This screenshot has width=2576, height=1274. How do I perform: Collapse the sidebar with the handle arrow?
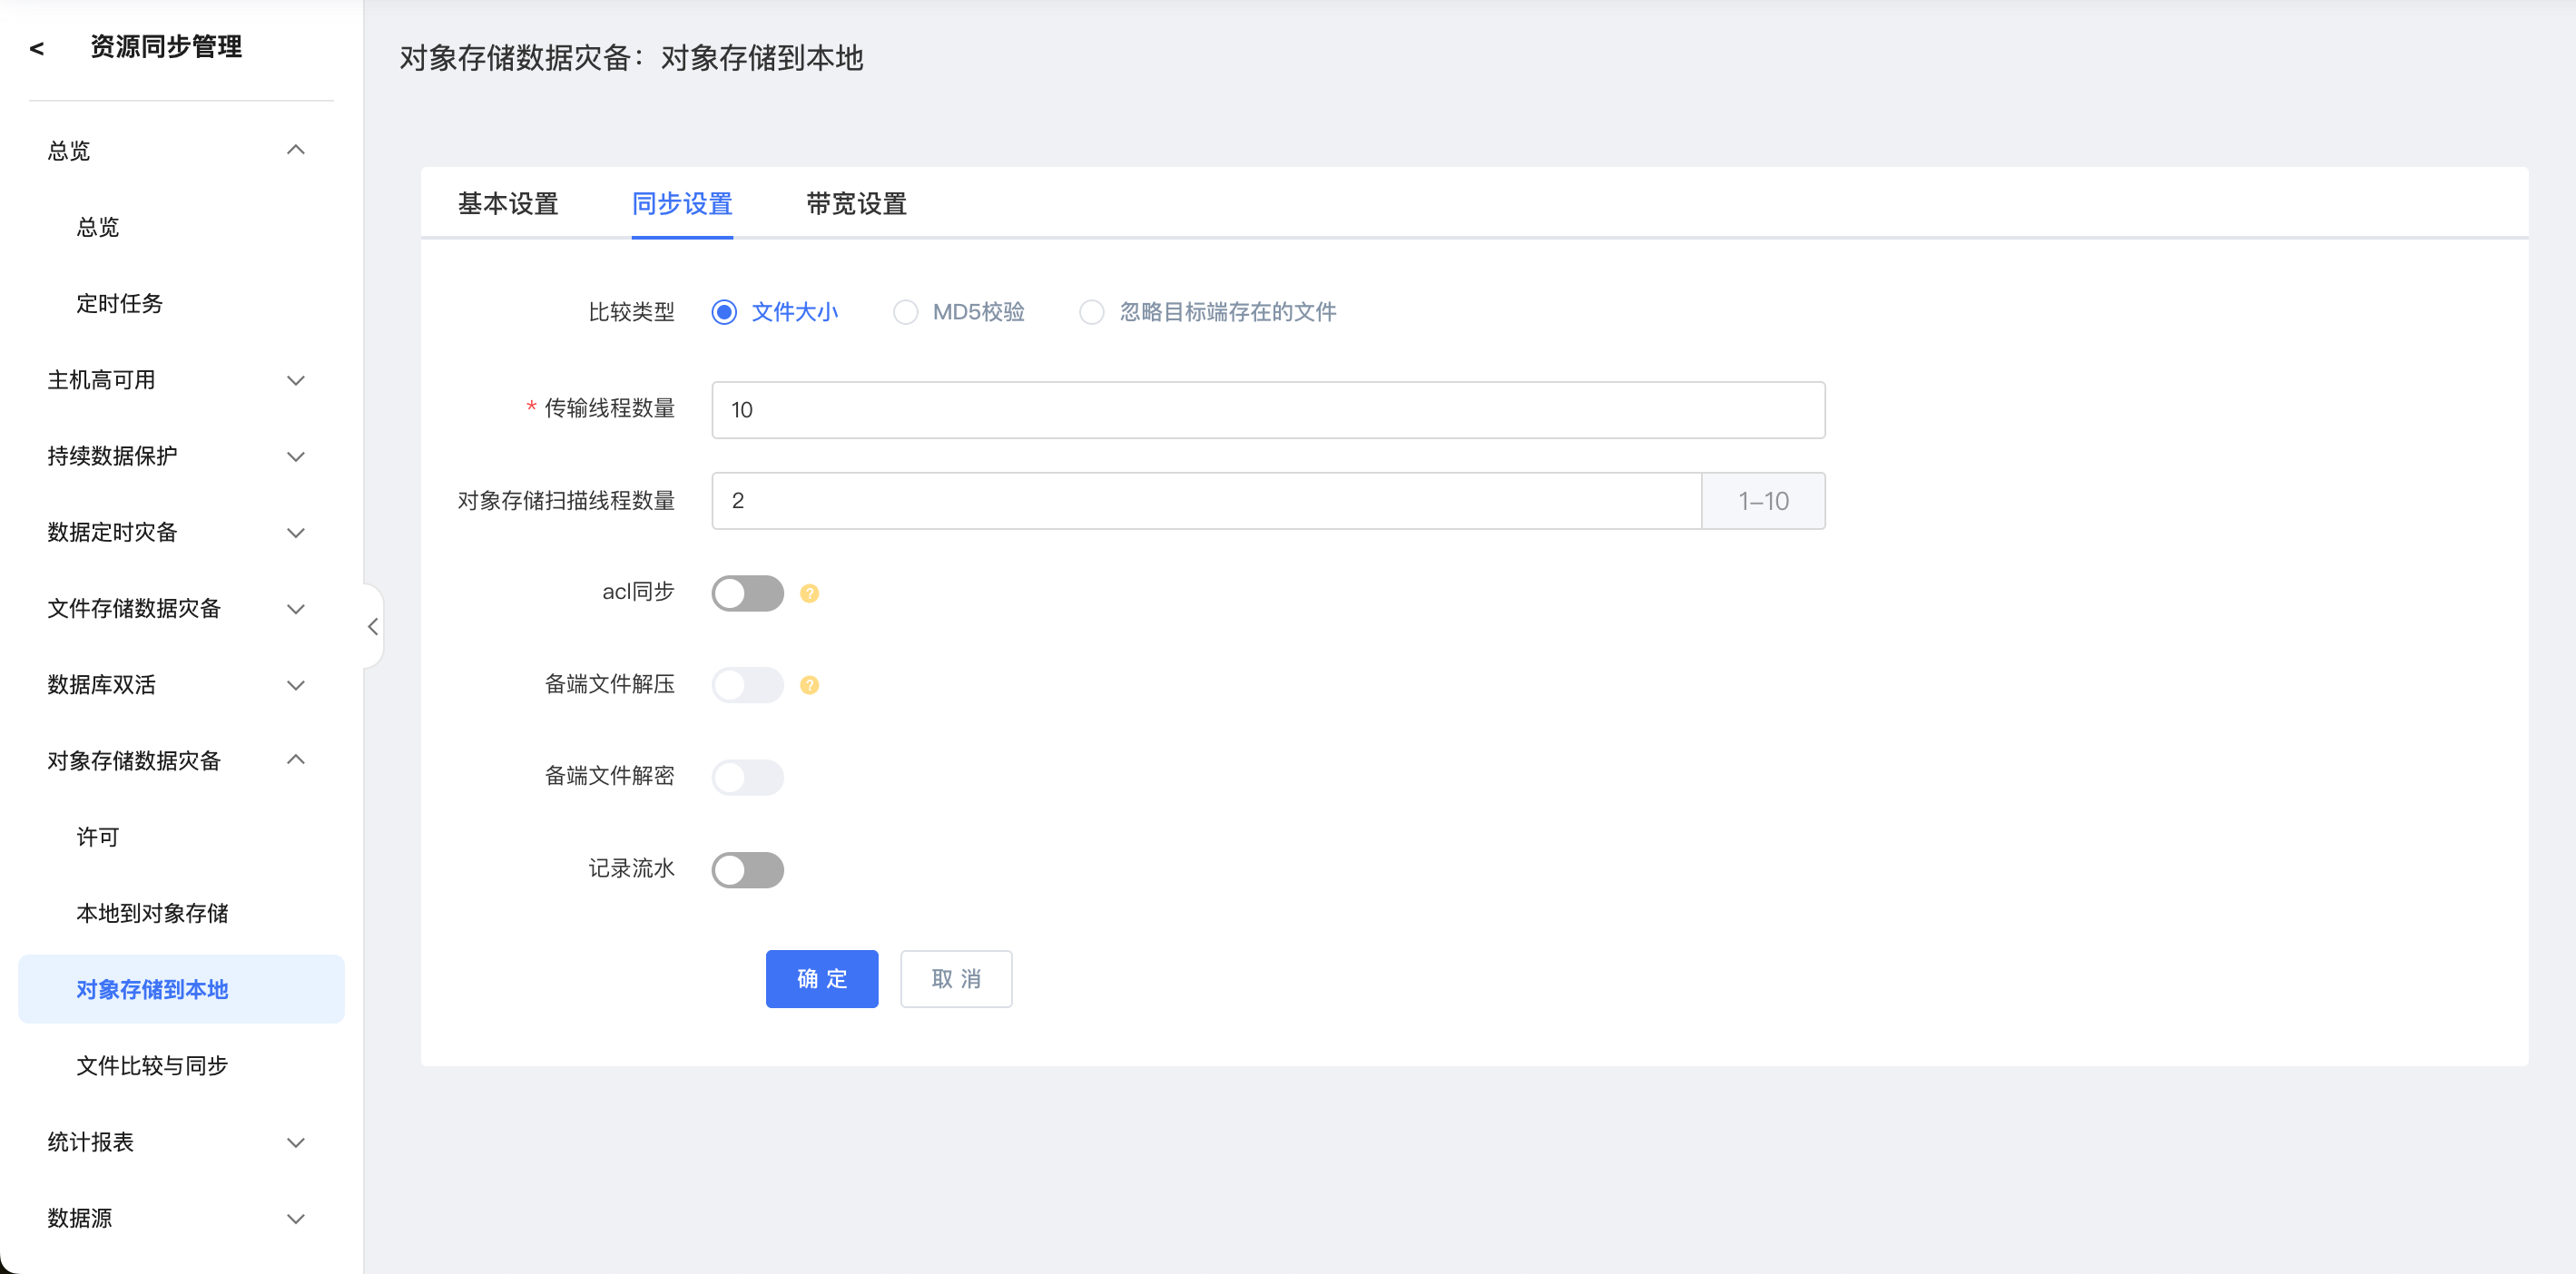tap(372, 627)
